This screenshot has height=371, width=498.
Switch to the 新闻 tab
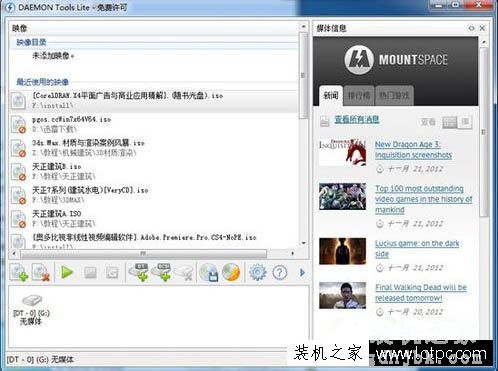click(x=331, y=95)
